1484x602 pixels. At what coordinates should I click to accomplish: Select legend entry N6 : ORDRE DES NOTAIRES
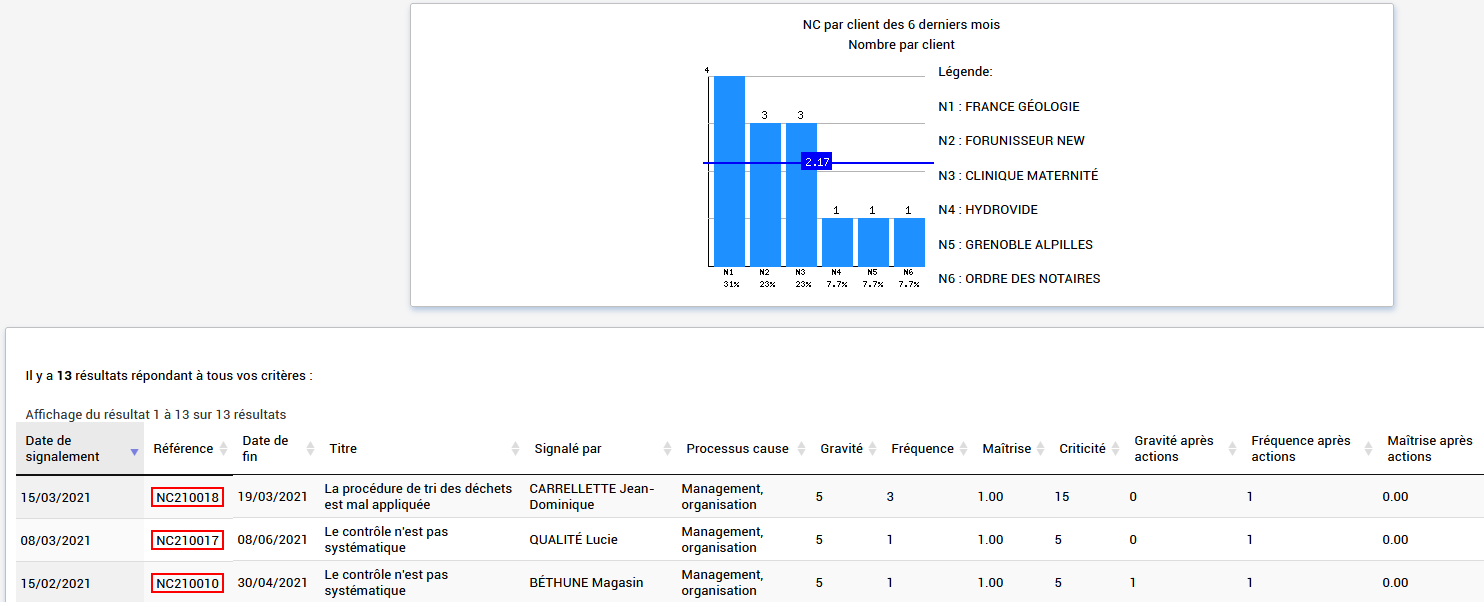coord(1019,279)
